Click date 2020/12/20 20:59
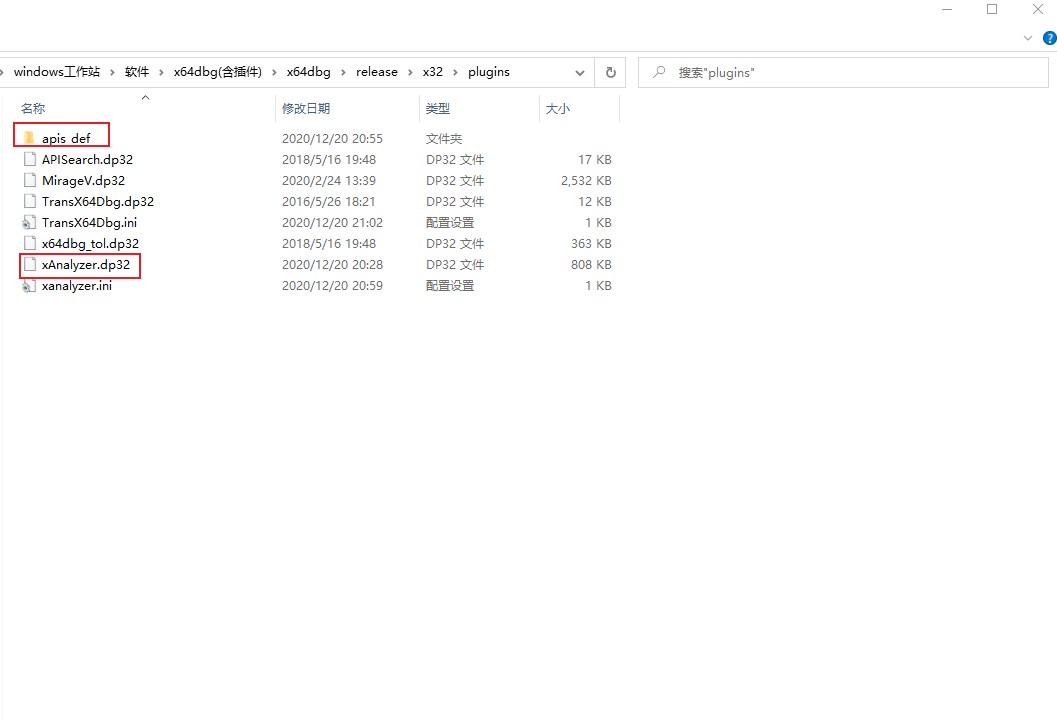Viewport: 1057px width, 720px height. (332, 285)
